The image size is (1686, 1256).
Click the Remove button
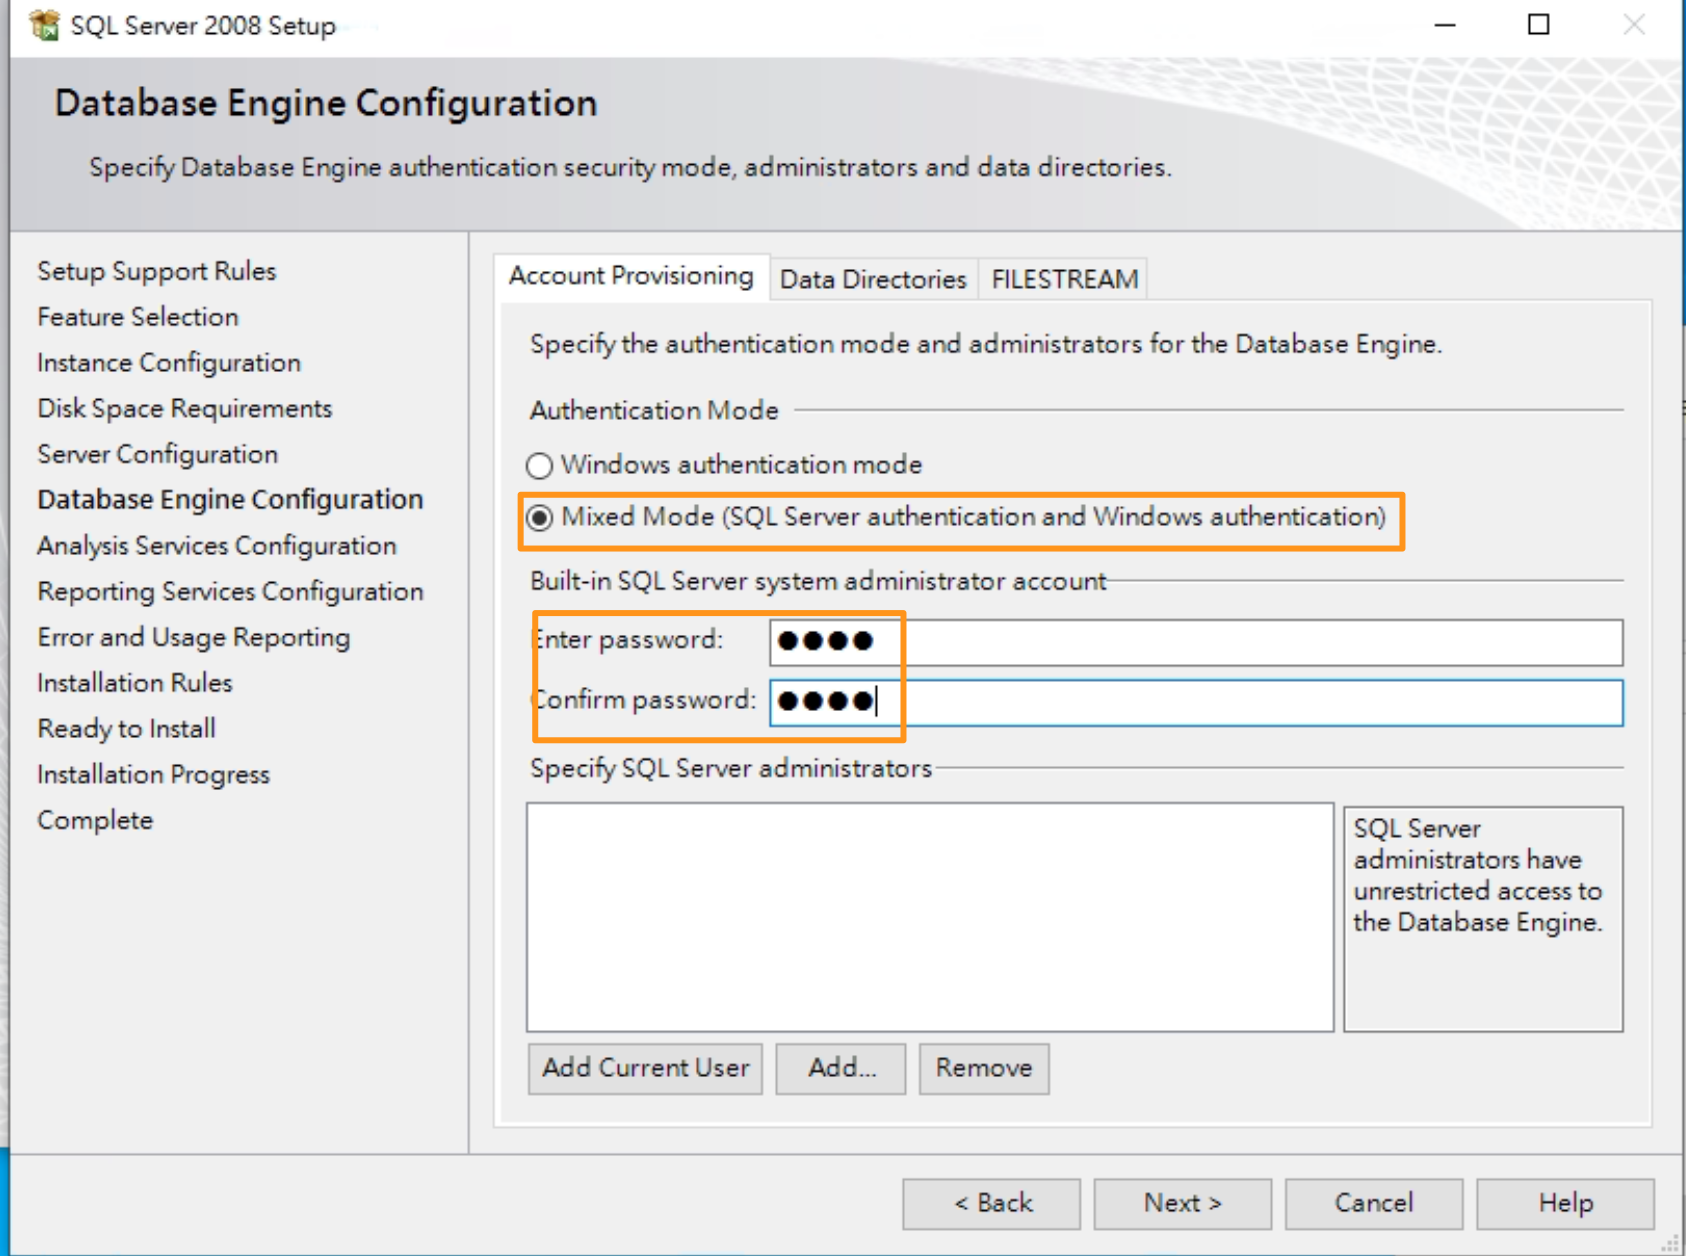pos(983,1067)
